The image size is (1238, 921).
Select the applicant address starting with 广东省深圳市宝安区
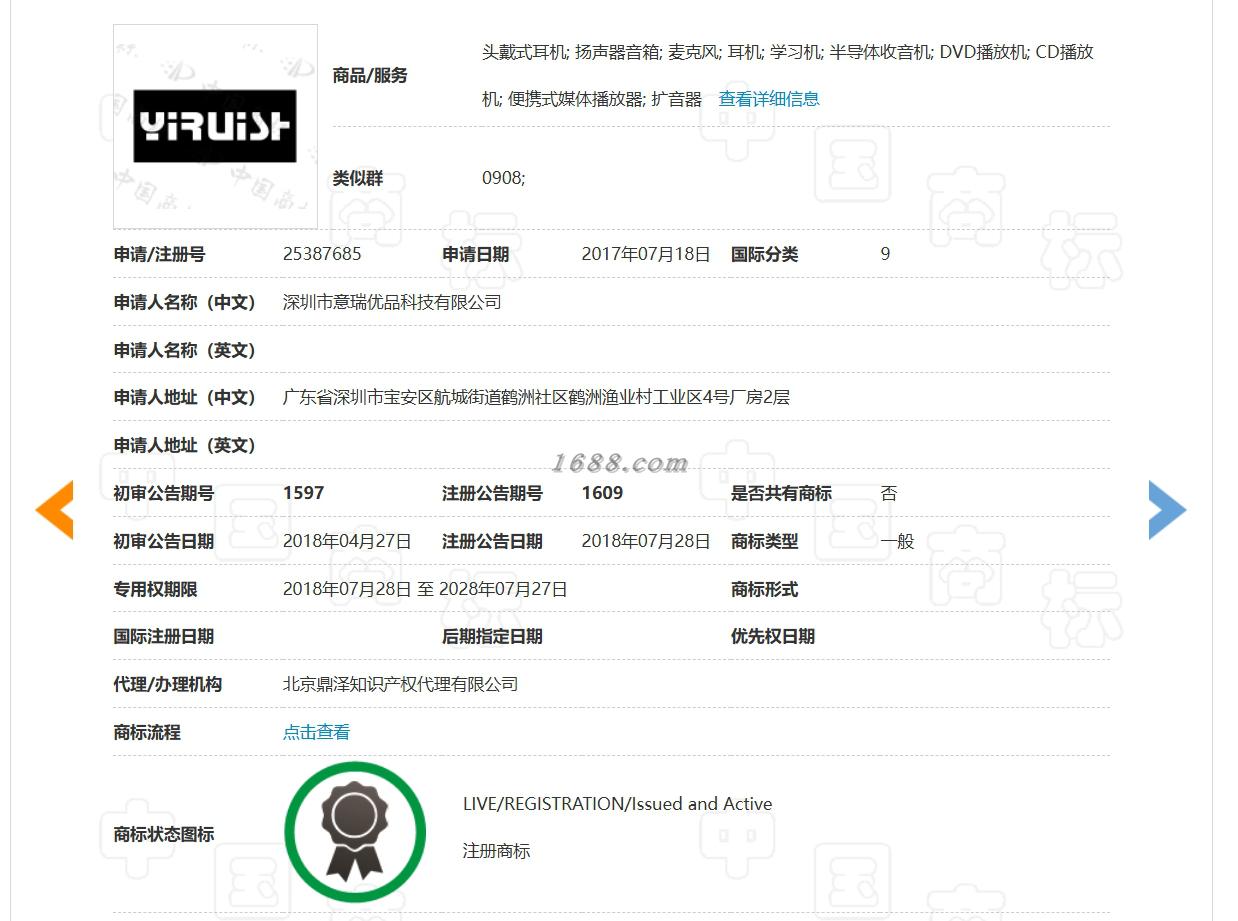coord(536,397)
